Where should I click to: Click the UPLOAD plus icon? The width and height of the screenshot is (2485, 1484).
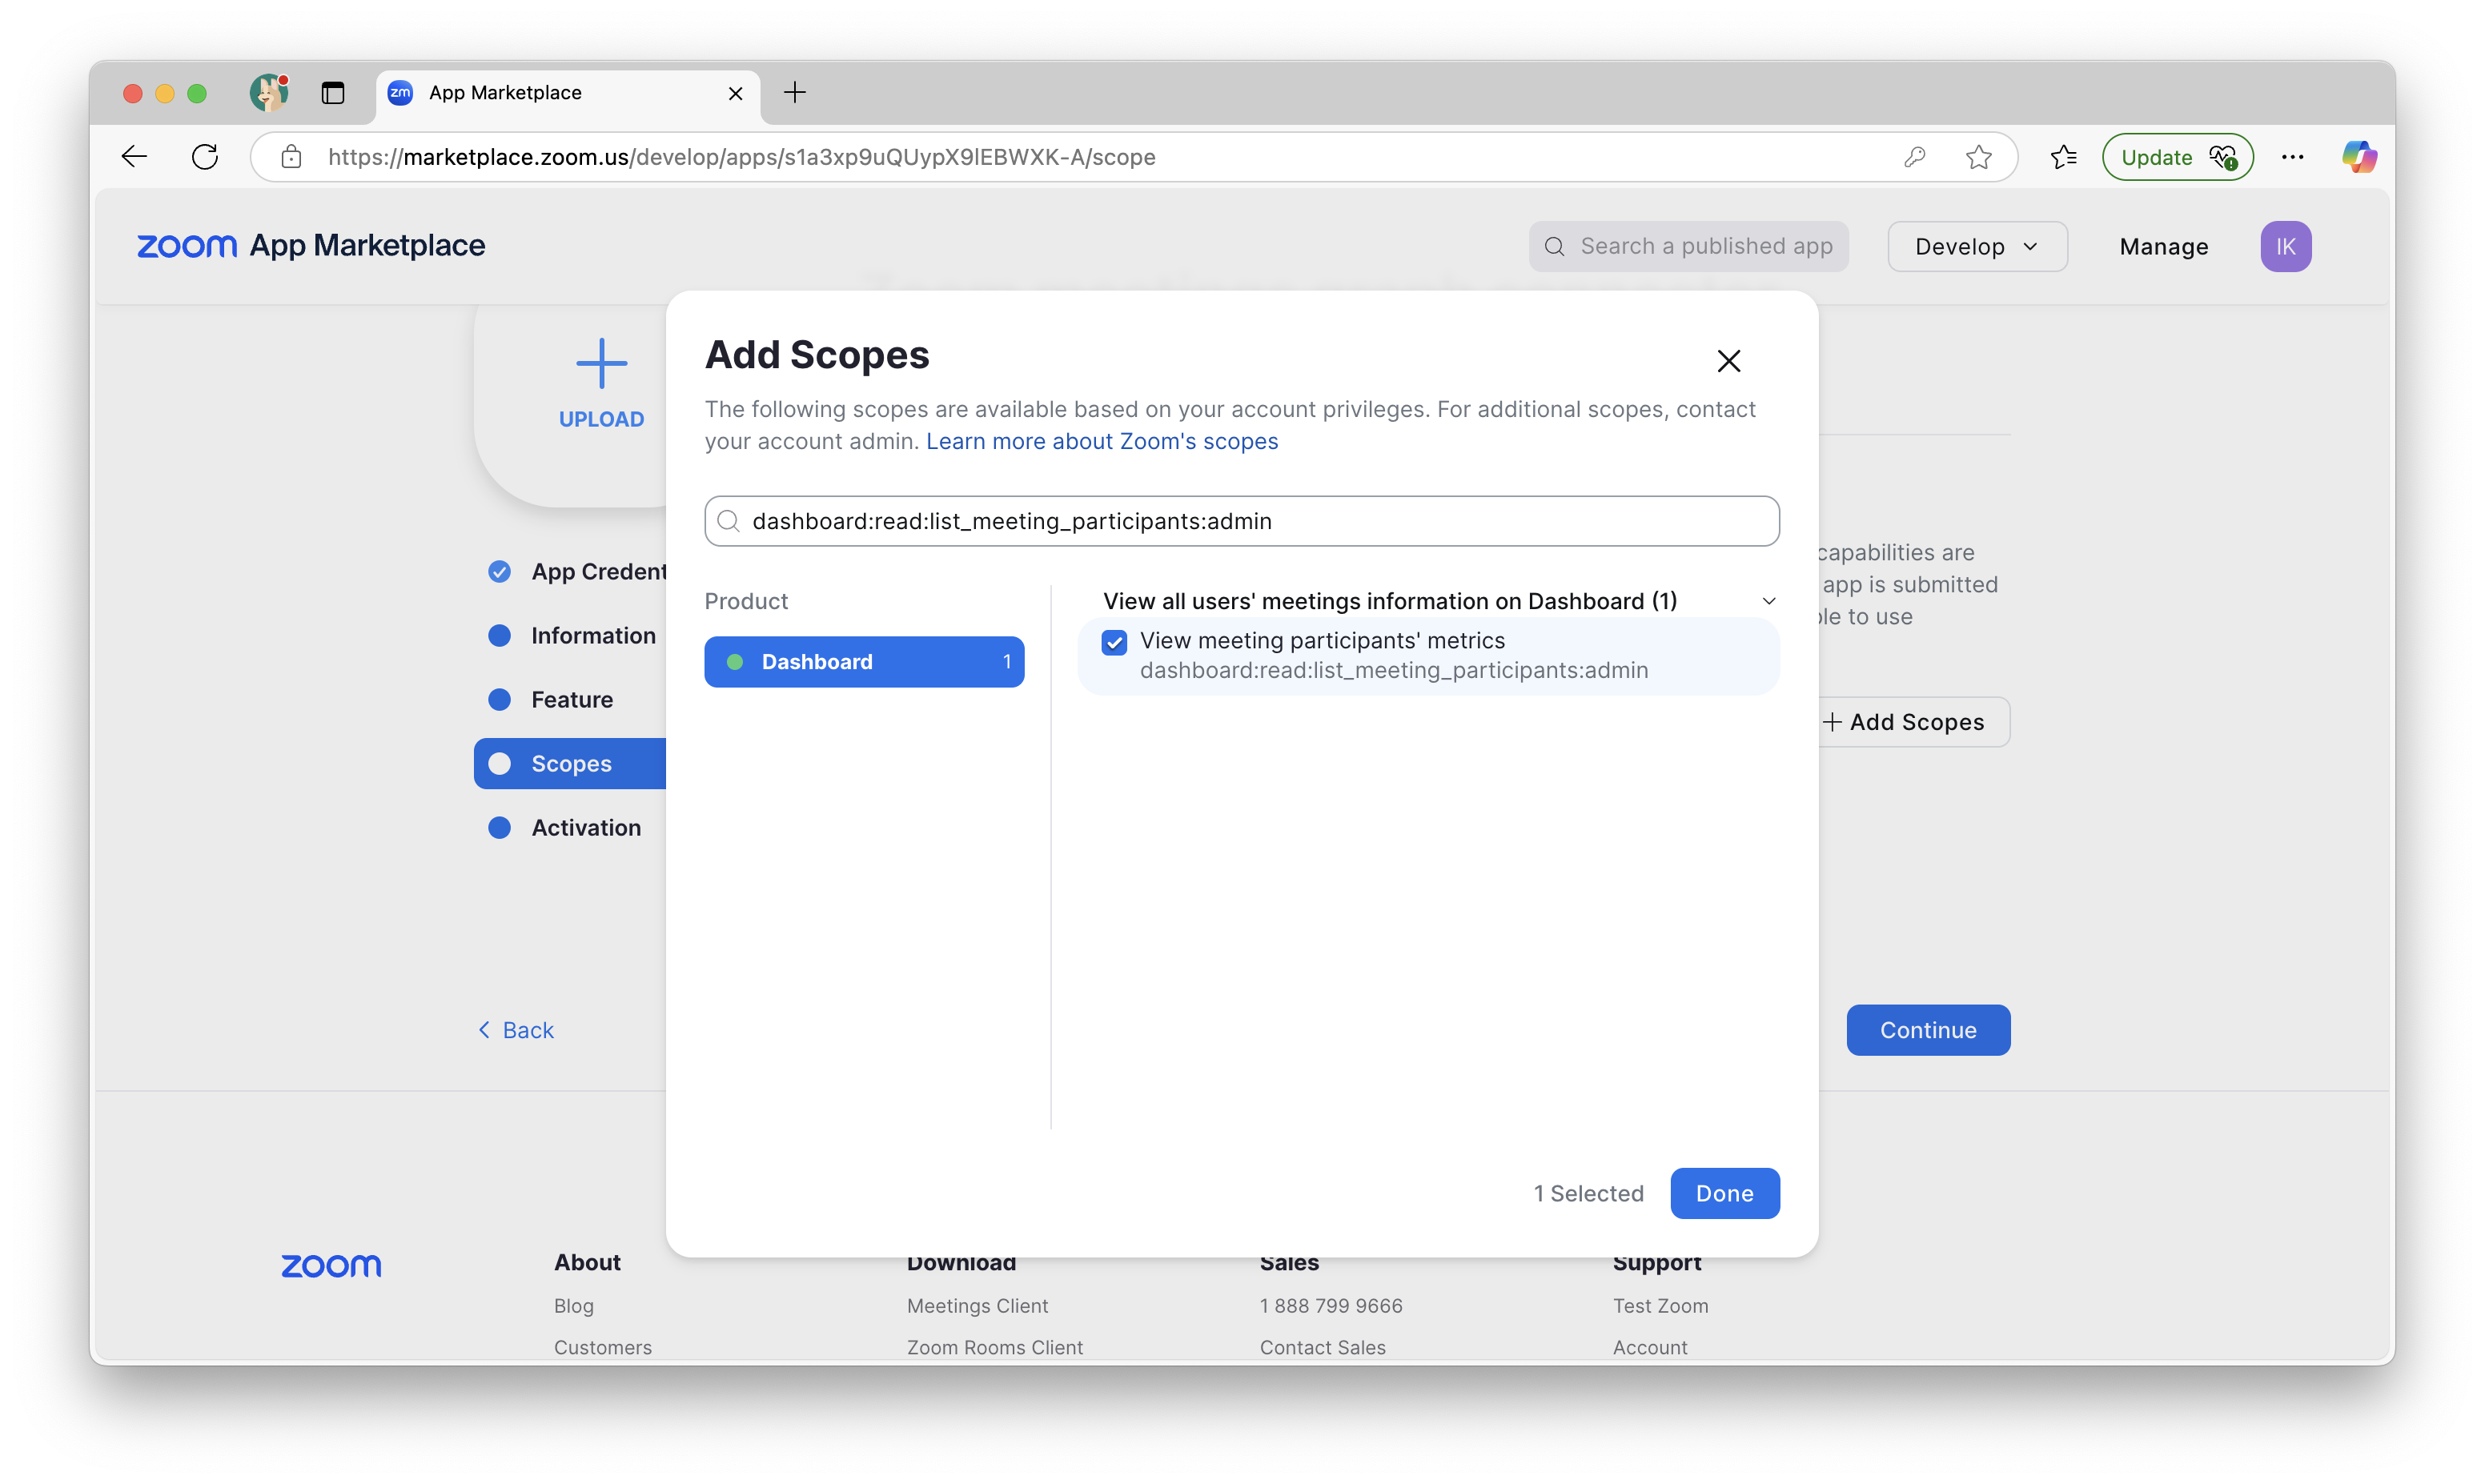[601, 362]
